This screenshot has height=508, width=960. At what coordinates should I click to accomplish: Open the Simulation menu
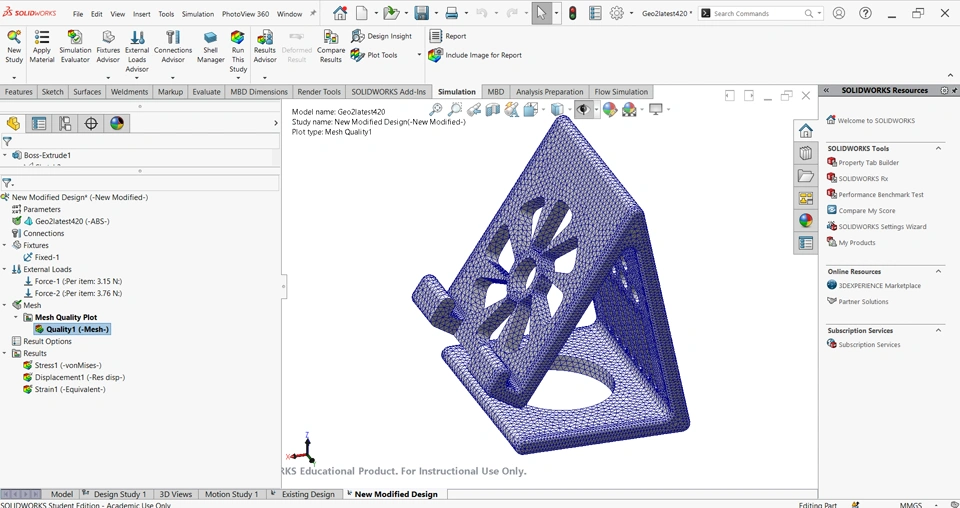pos(198,13)
